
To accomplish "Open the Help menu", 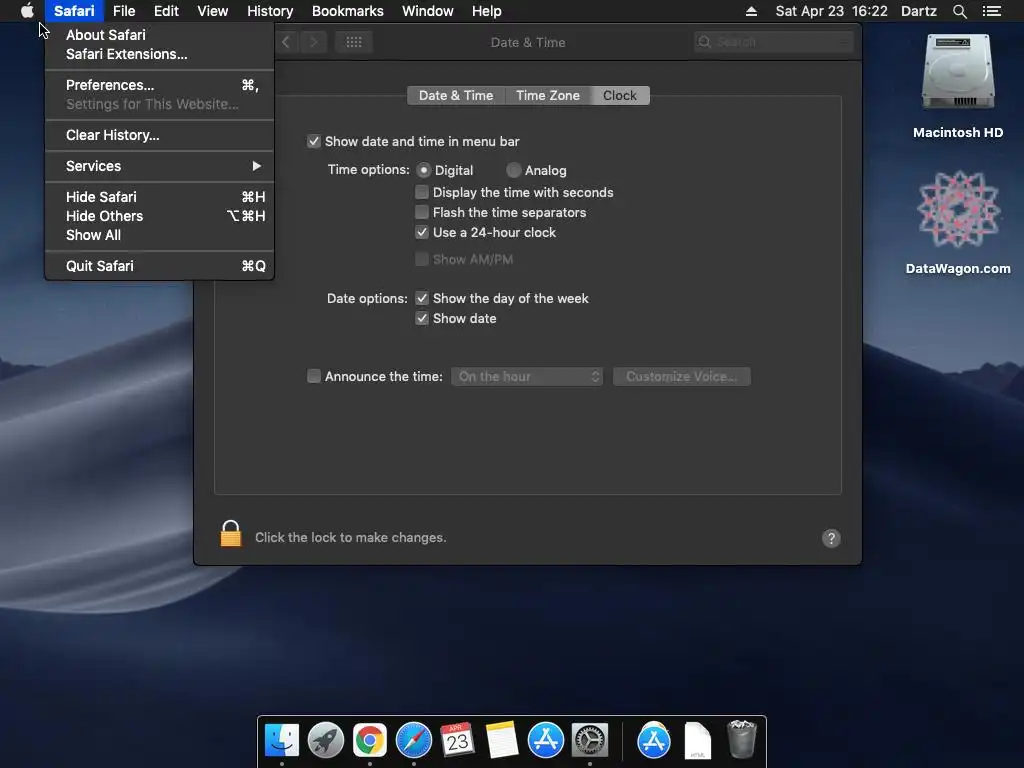I will 487,11.
